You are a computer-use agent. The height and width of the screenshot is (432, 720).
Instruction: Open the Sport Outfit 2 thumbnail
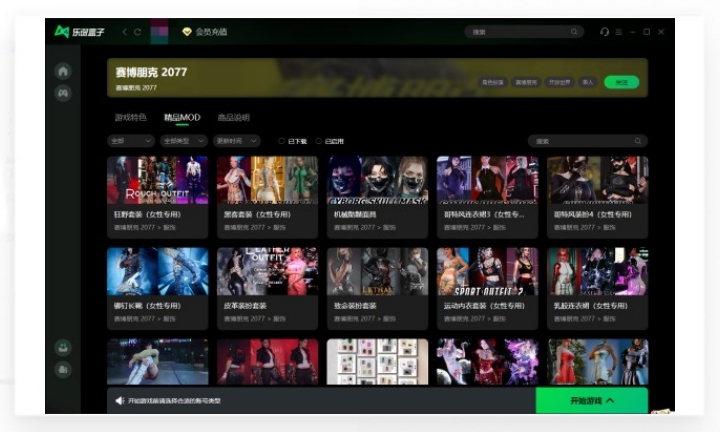click(487, 271)
